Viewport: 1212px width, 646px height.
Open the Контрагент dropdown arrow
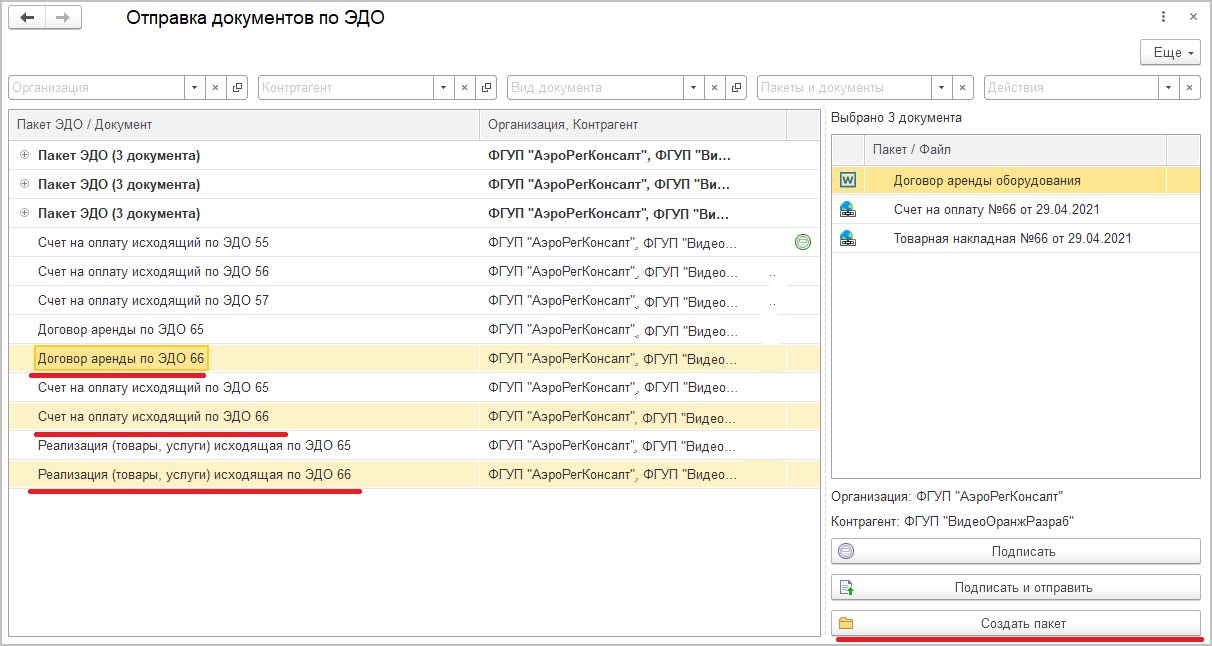[x=443, y=87]
